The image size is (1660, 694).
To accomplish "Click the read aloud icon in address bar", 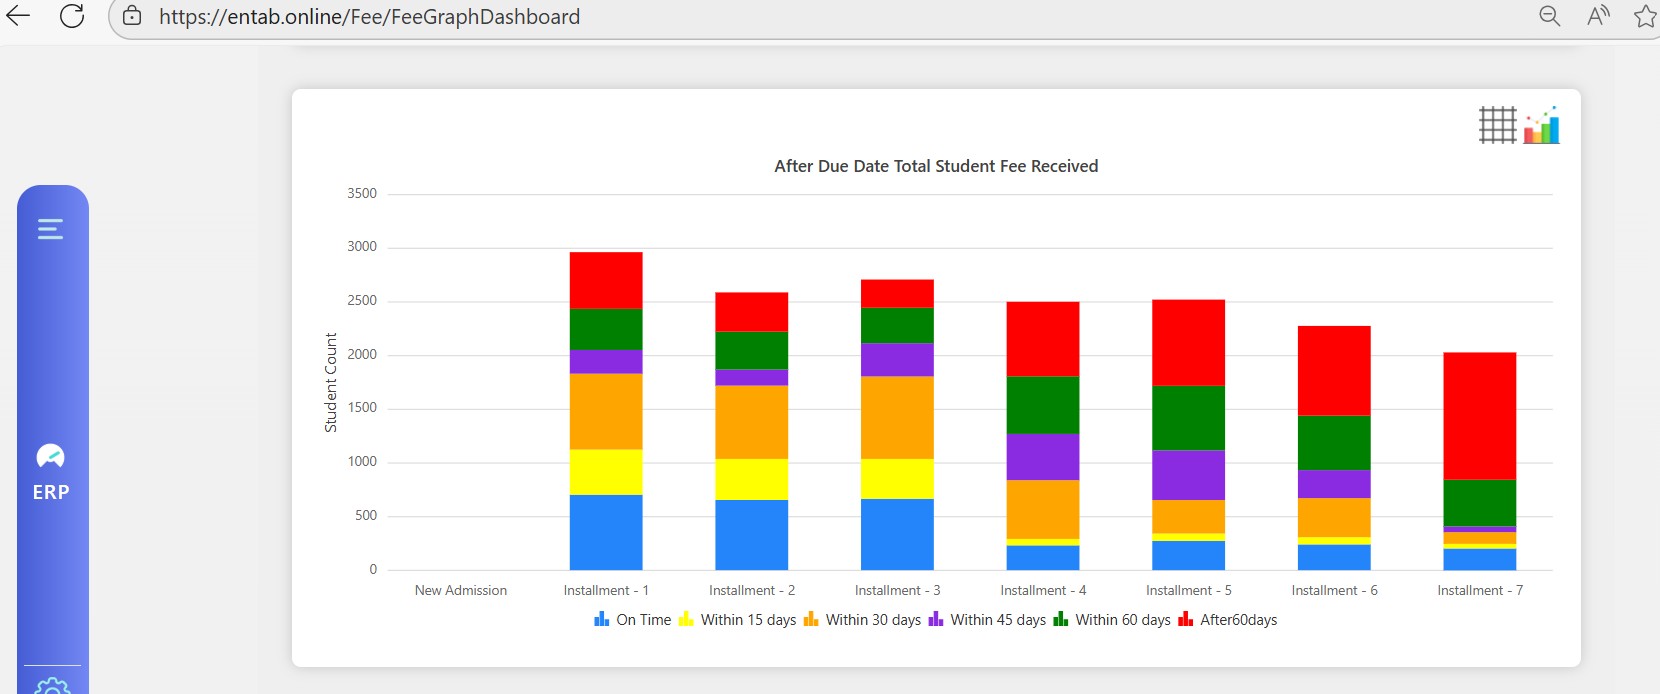I will coord(1598,16).
